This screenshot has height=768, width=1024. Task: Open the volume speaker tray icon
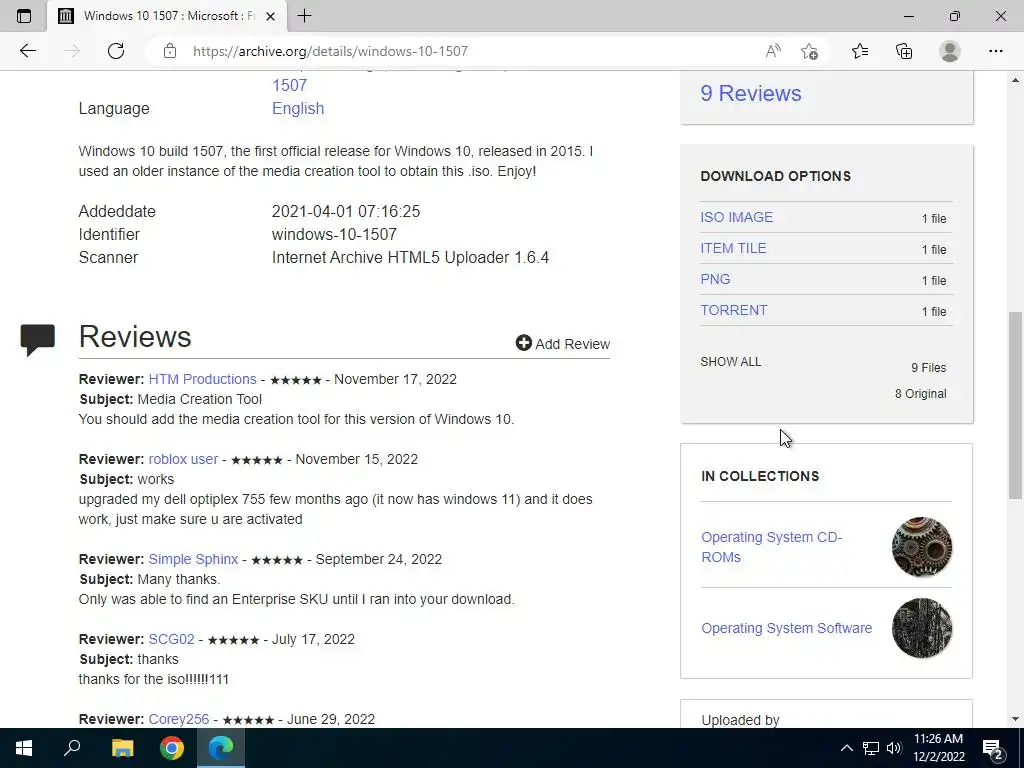(x=894, y=748)
